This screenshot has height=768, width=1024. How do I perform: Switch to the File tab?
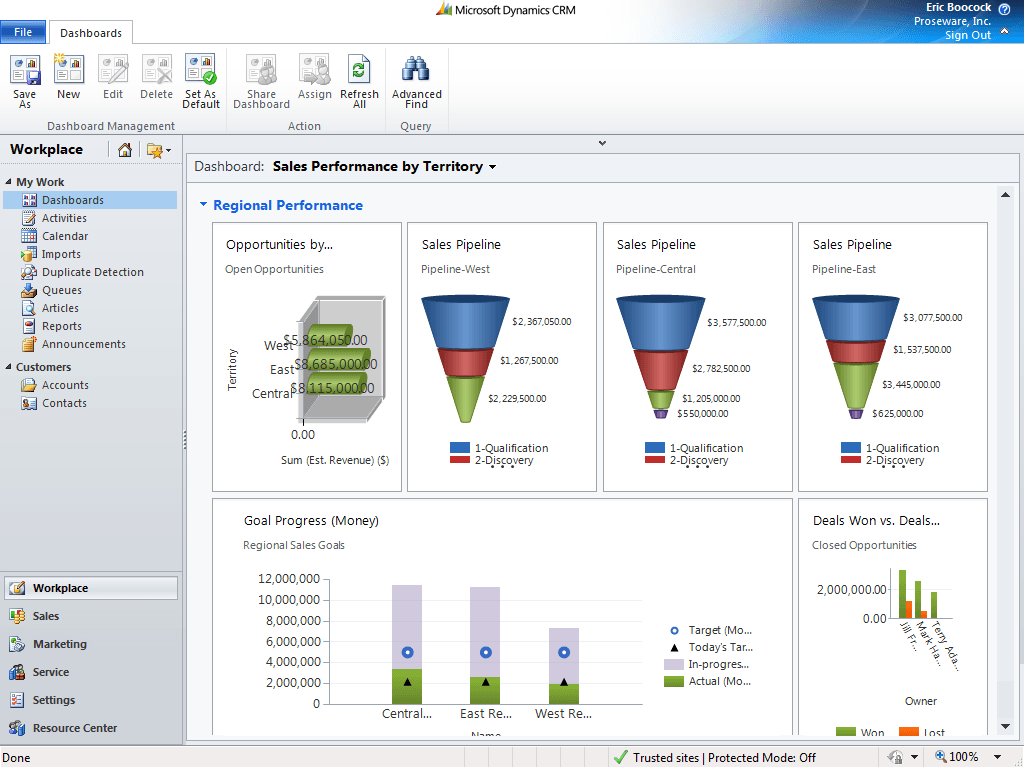(x=23, y=31)
